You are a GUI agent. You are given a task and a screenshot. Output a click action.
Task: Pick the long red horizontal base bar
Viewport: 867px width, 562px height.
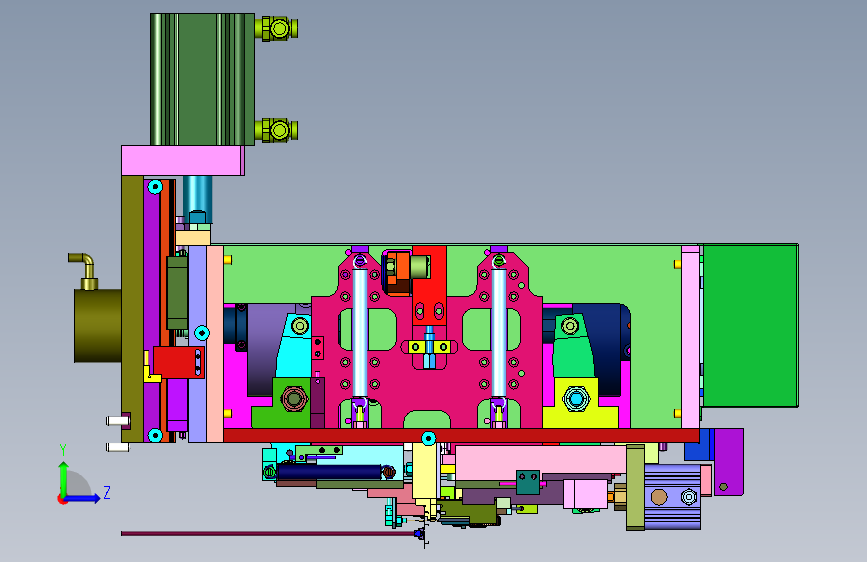[x=462, y=435]
